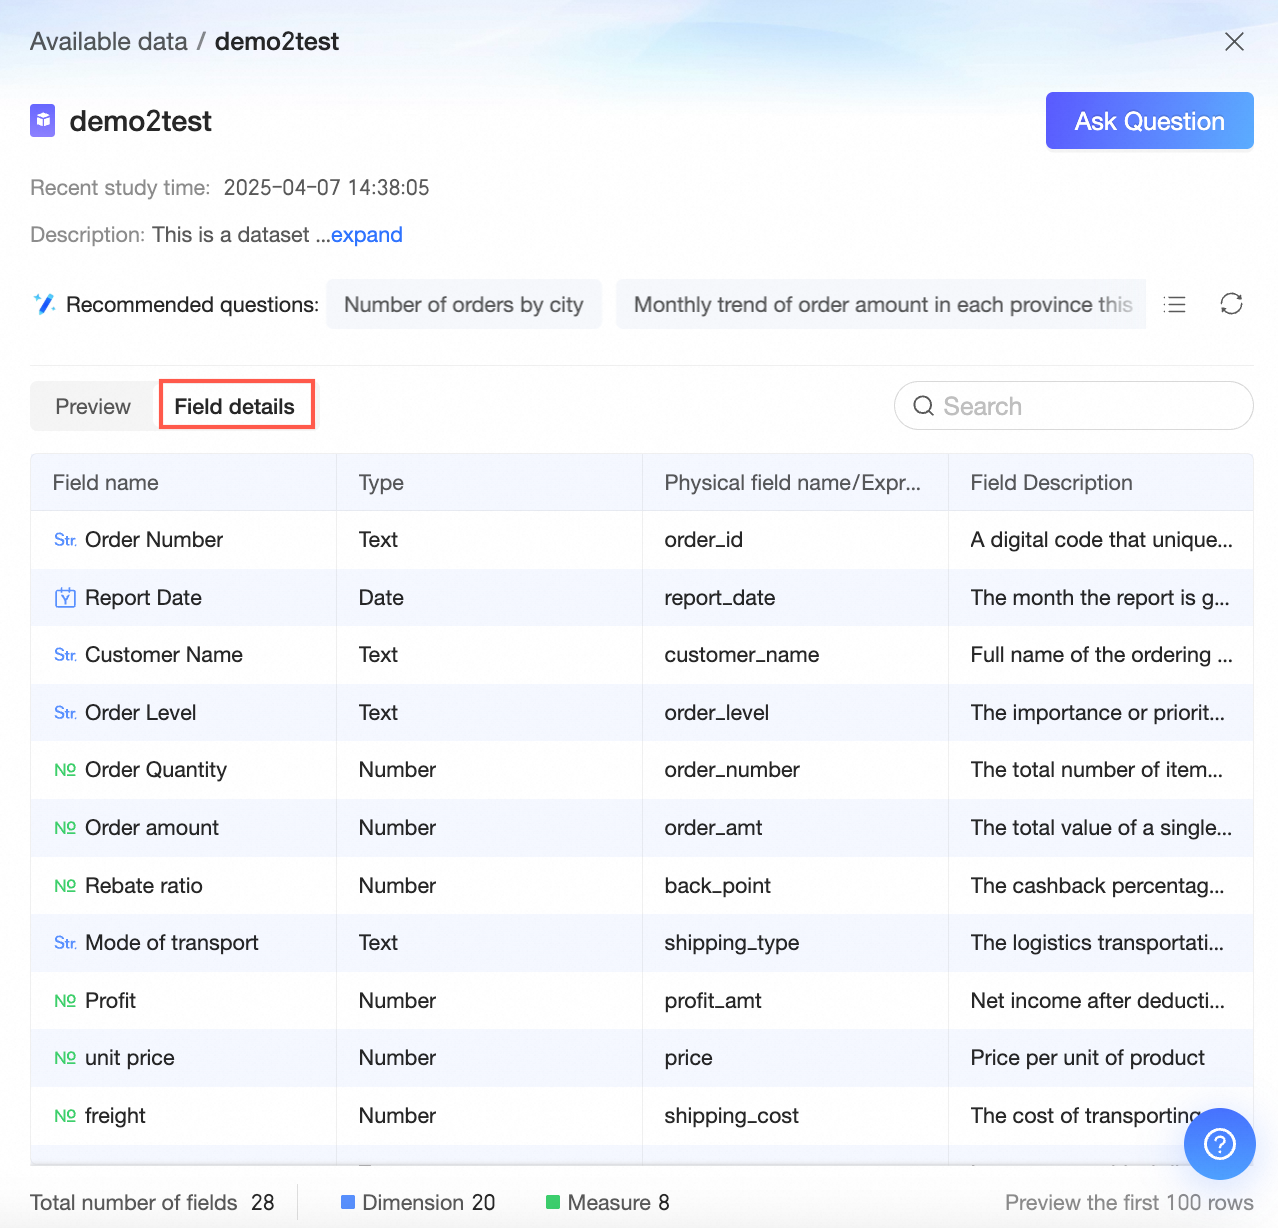Ask 'Number of orders by city' question

[464, 304]
